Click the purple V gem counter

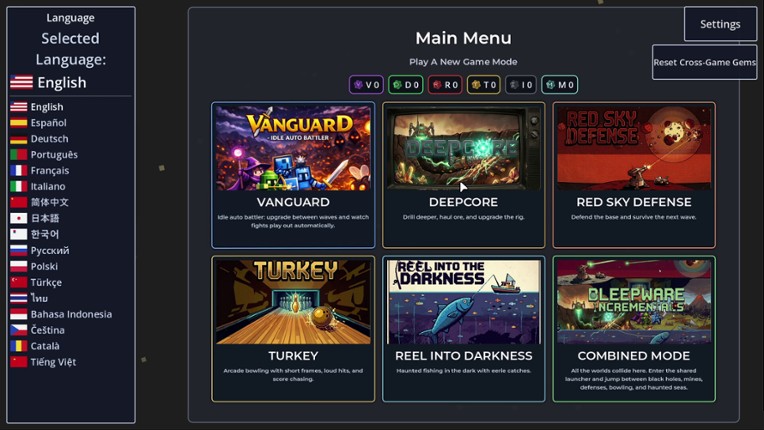(x=366, y=85)
